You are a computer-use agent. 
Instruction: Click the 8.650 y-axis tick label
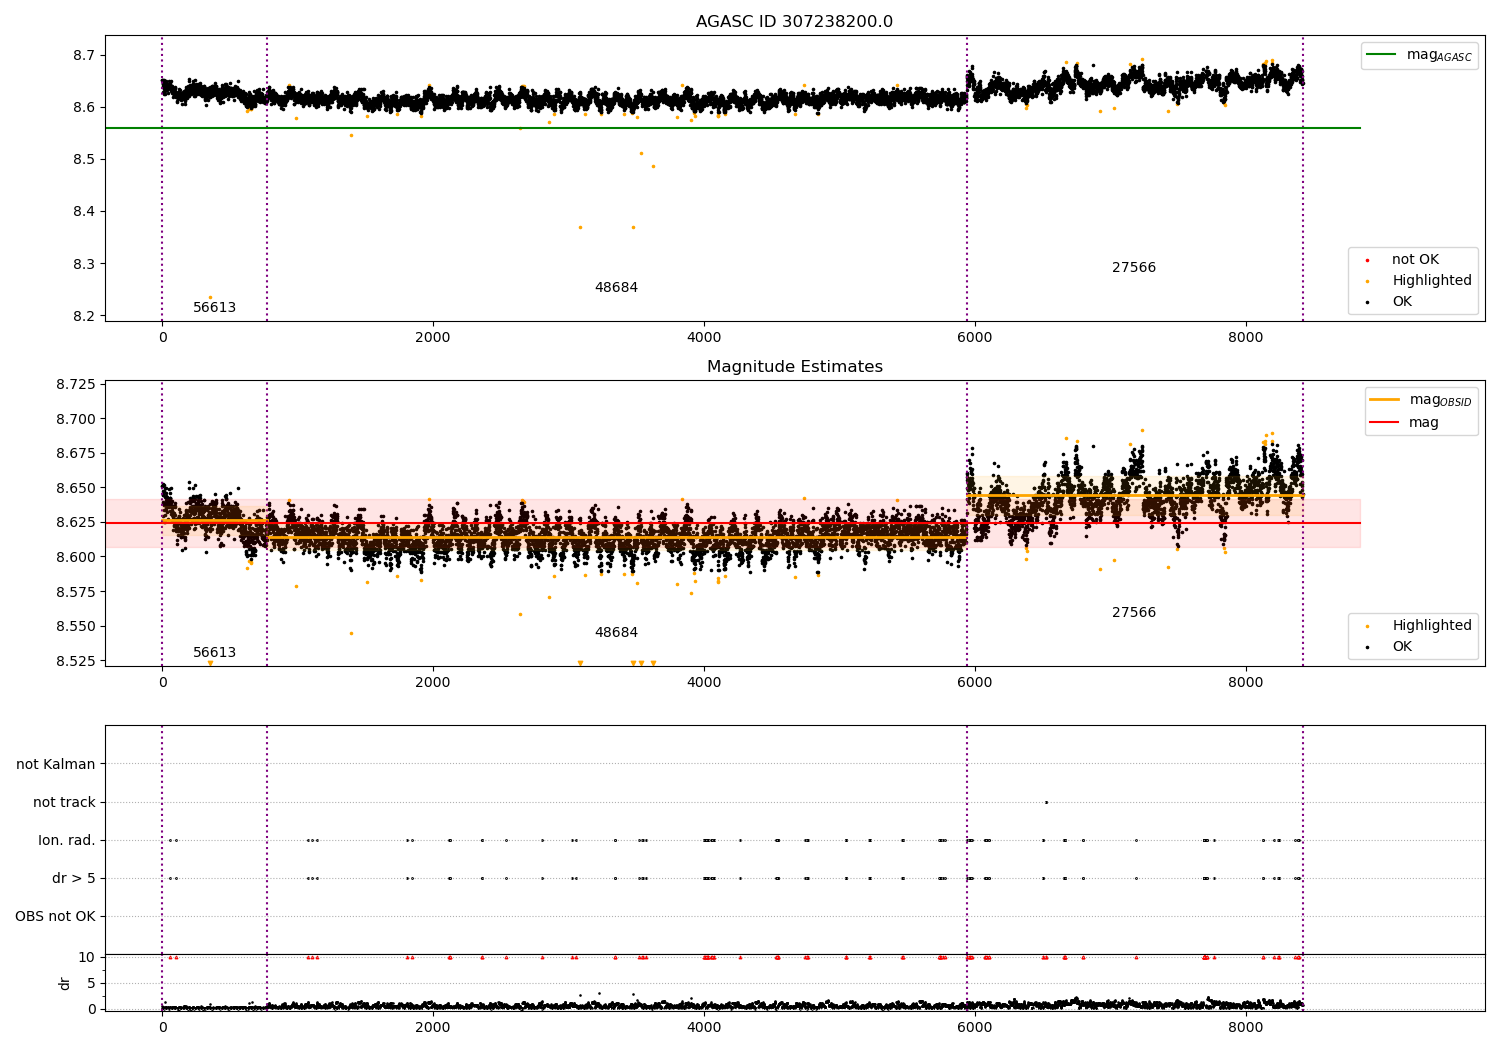tap(76, 489)
